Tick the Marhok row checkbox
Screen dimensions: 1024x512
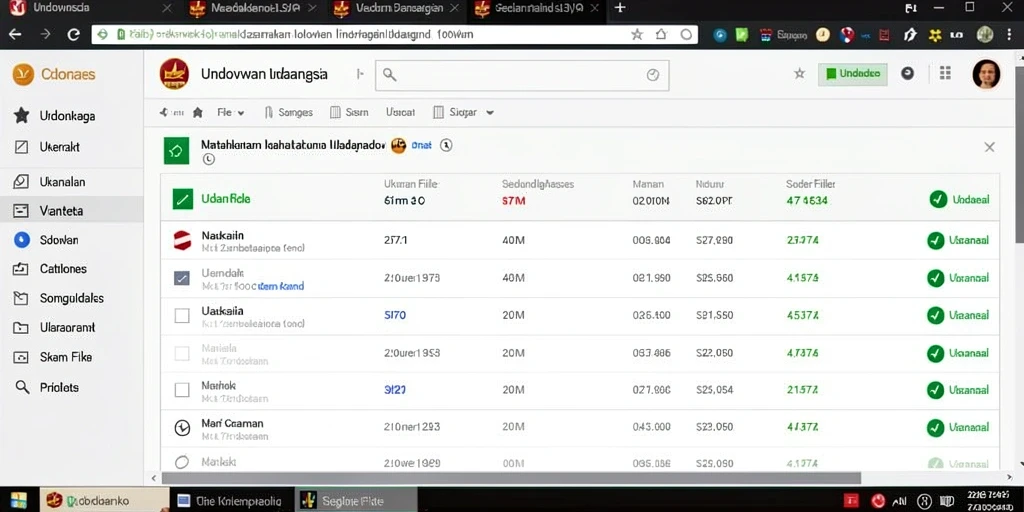pos(182,391)
